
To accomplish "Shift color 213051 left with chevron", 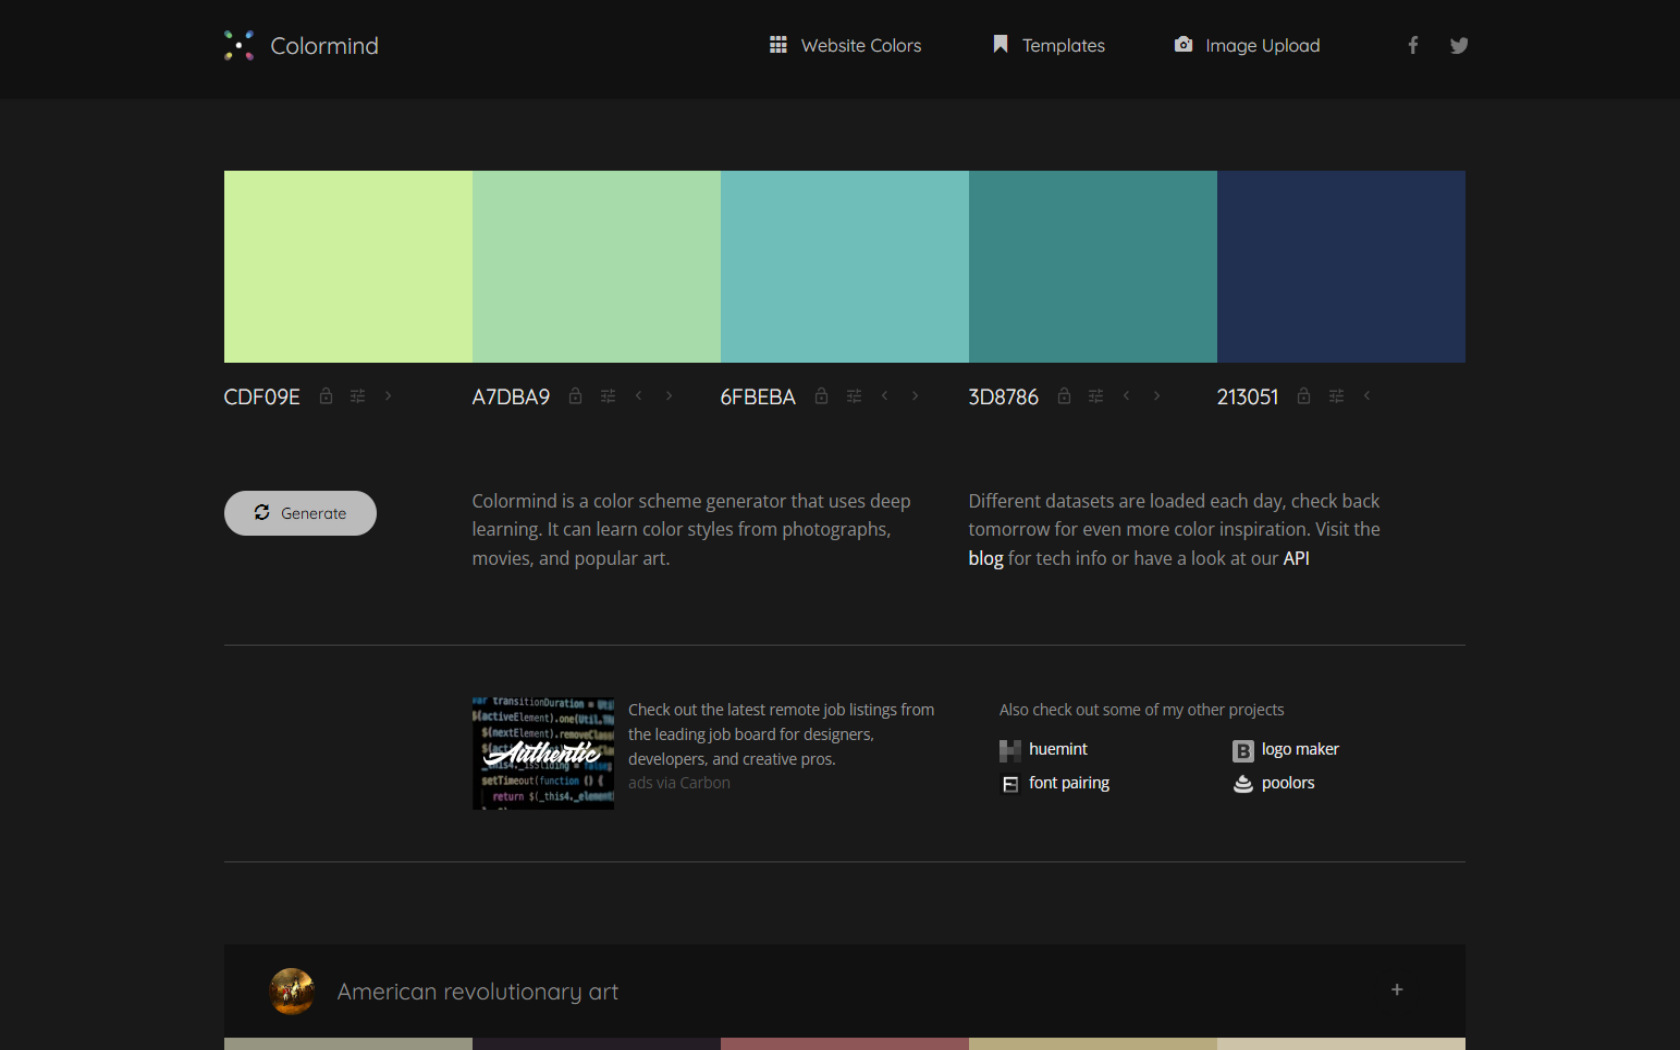I will 1367,396.
